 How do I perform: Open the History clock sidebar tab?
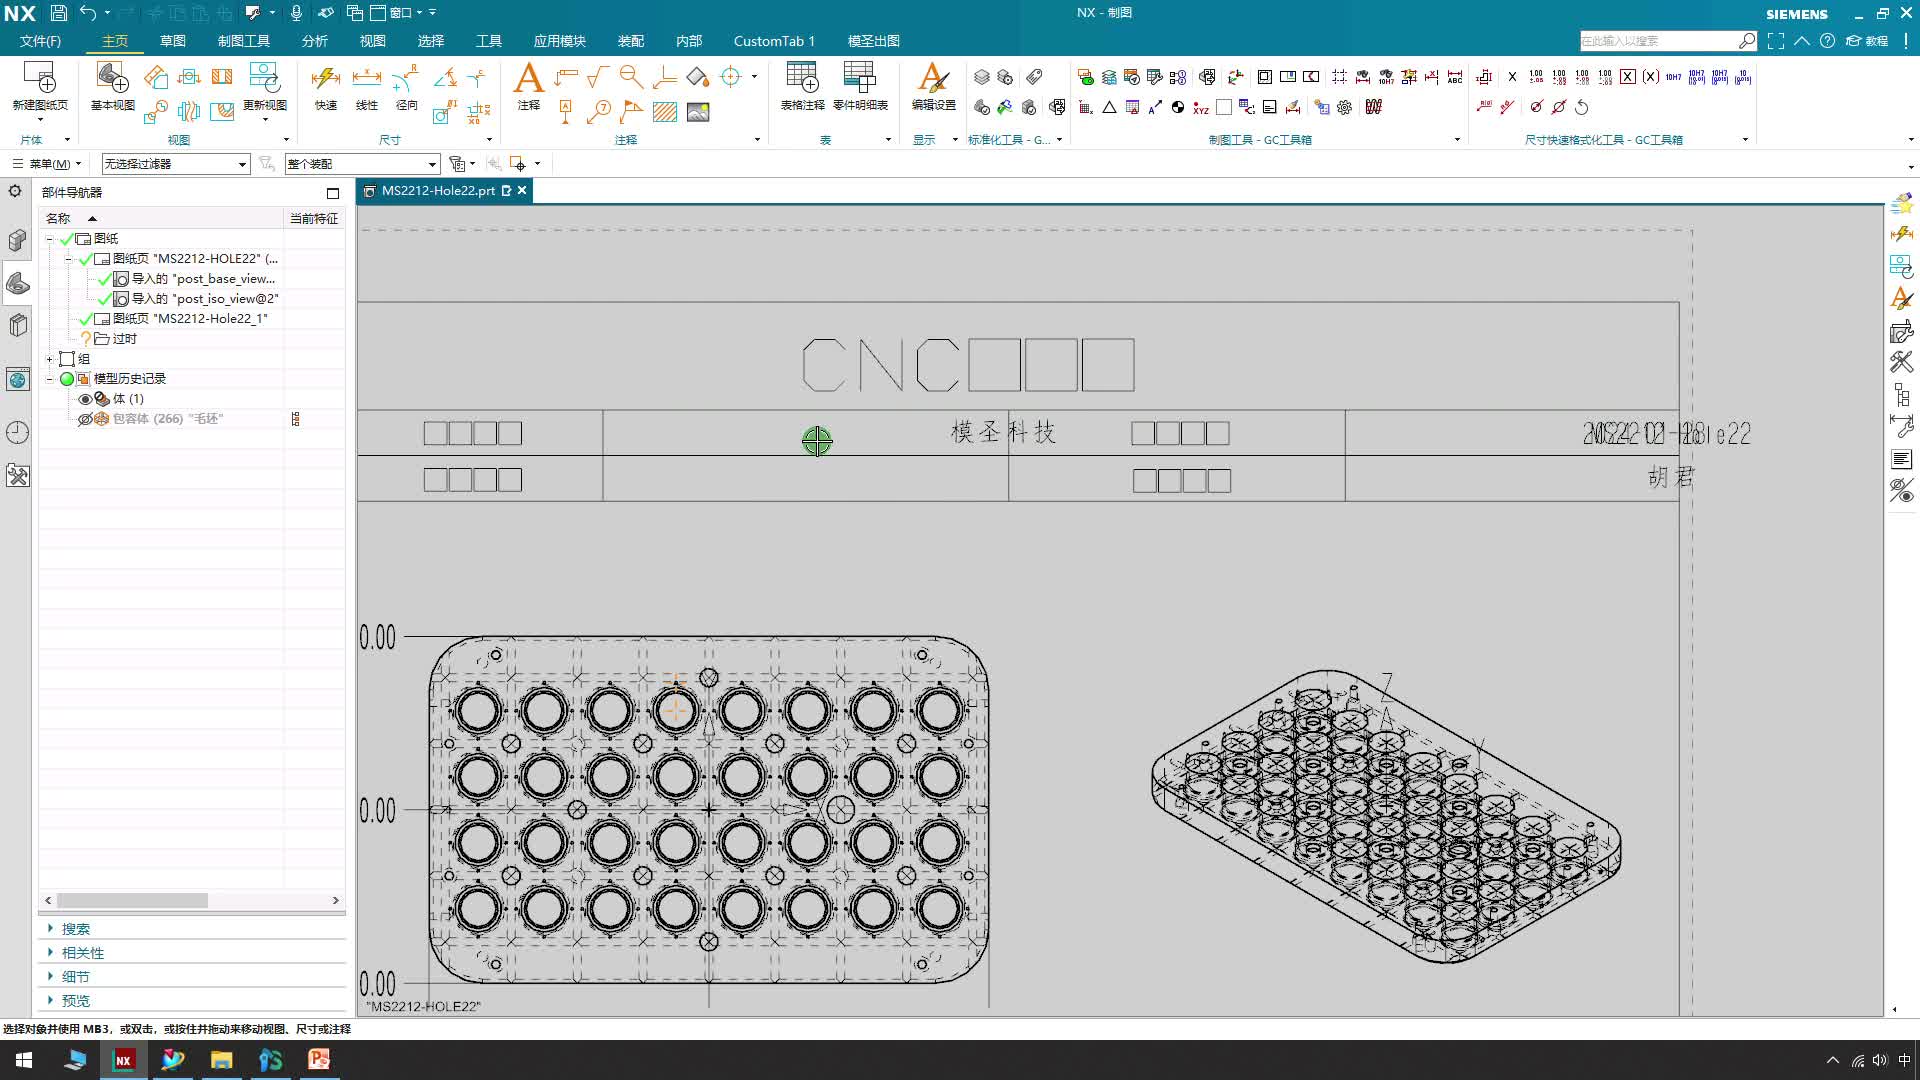click(x=17, y=432)
